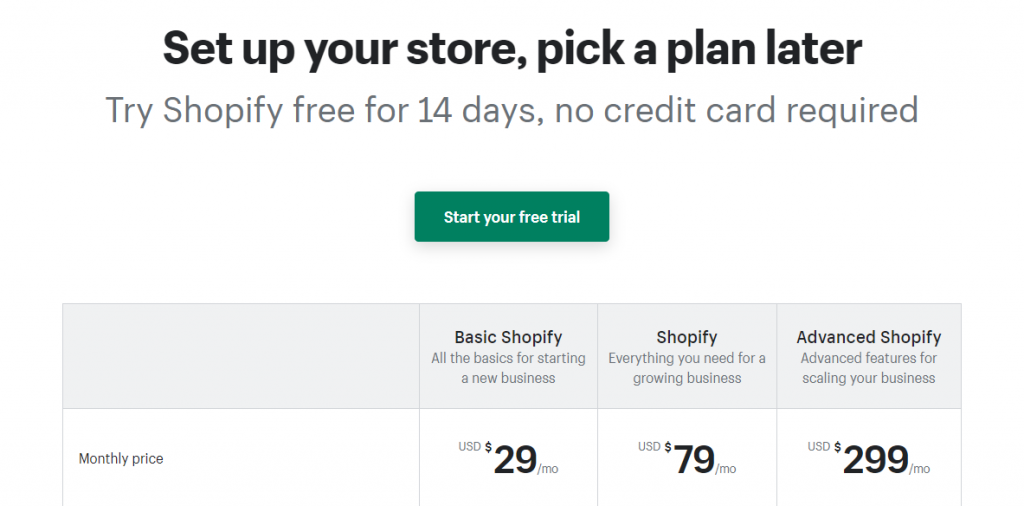Click the /mo suffix after 299

(920, 469)
